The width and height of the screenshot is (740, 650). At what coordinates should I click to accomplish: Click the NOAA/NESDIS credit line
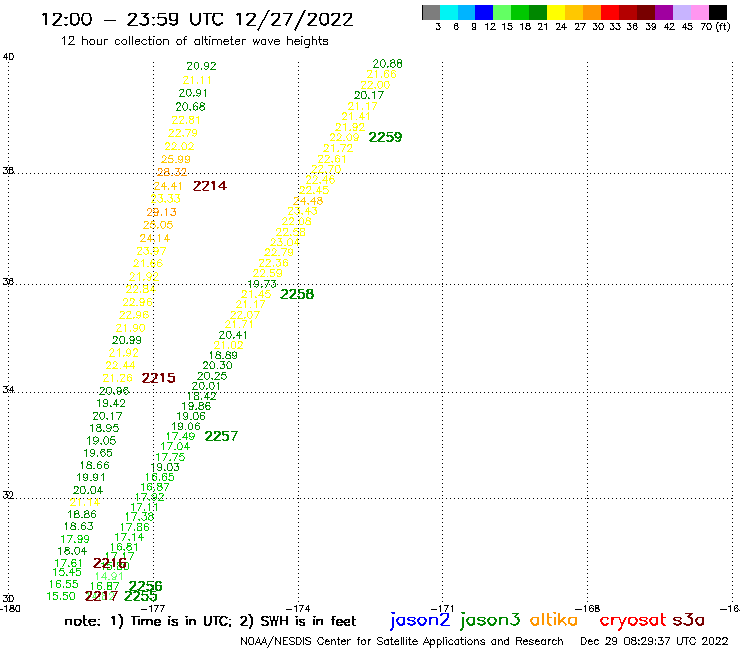point(402,641)
